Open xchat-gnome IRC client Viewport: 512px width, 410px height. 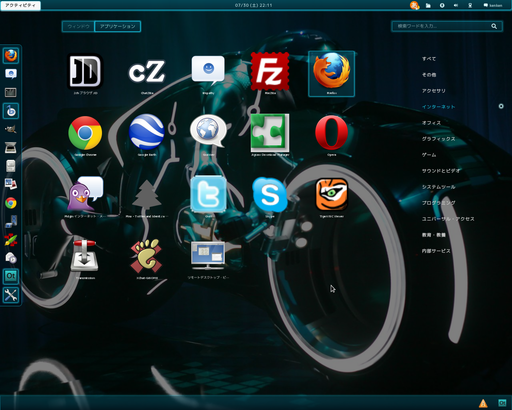(147, 256)
